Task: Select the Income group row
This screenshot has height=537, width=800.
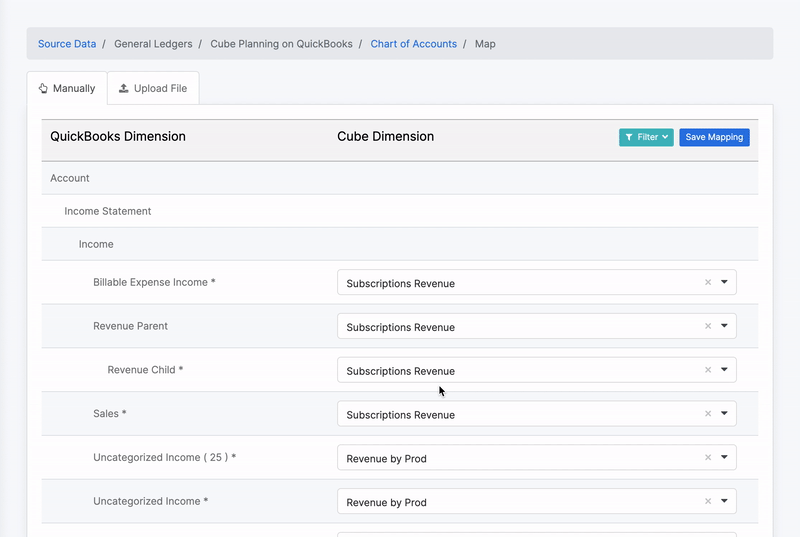Action: tap(399, 244)
